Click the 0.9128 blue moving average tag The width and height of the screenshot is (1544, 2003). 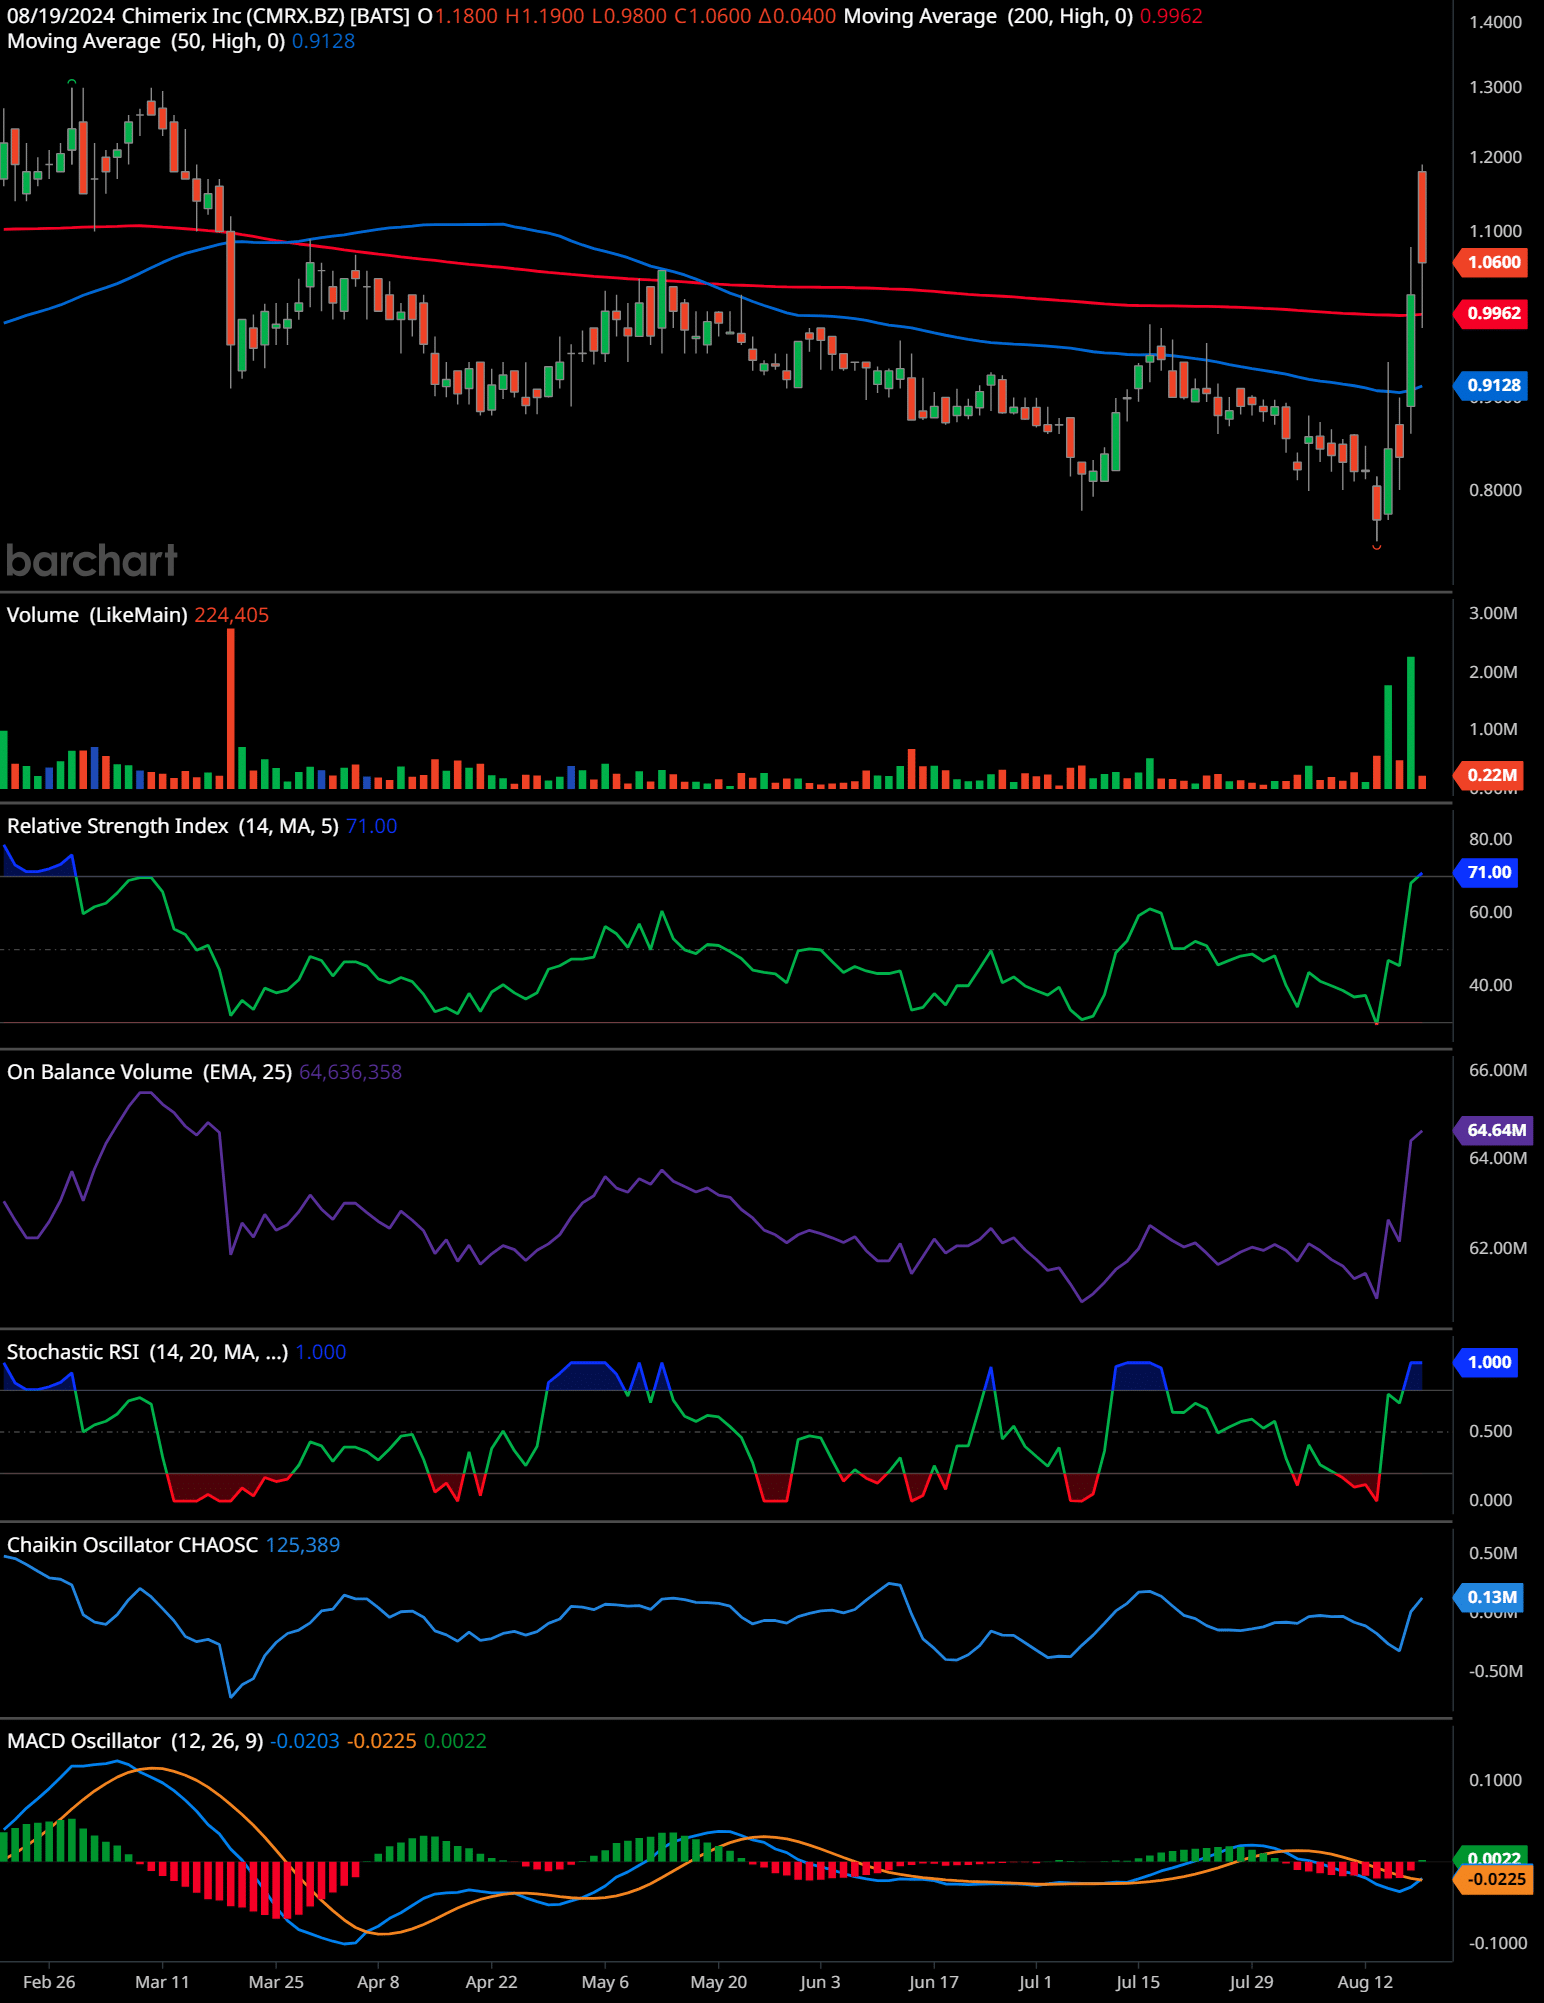coord(1491,385)
